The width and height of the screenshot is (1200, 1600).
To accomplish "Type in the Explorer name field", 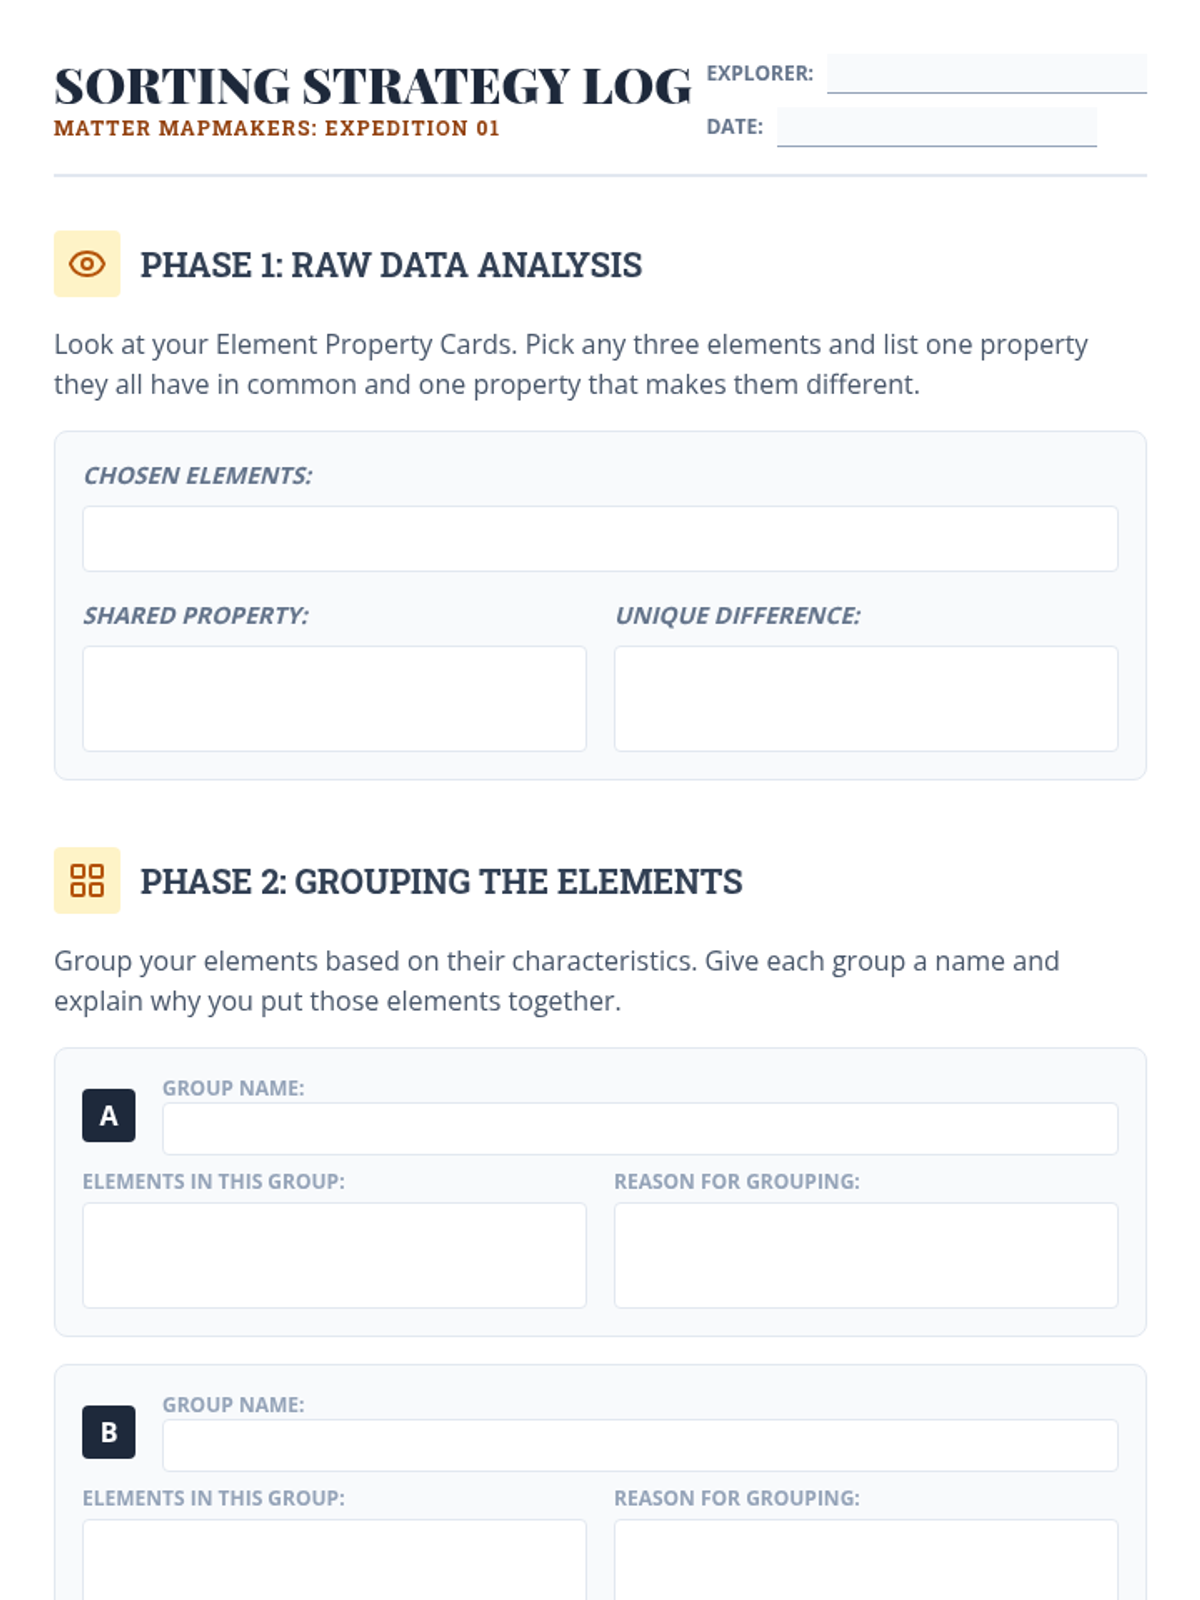I will (986, 74).
